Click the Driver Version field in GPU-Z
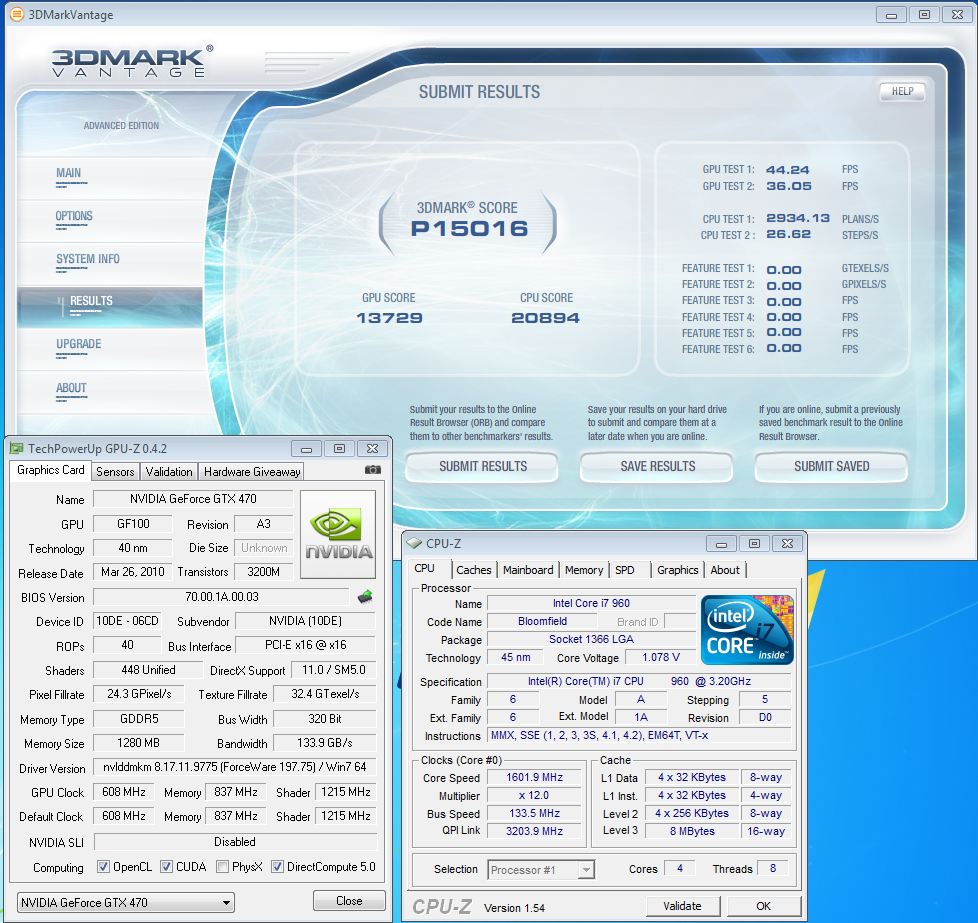This screenshot has width=978, height=923. (x=235, y=767)
